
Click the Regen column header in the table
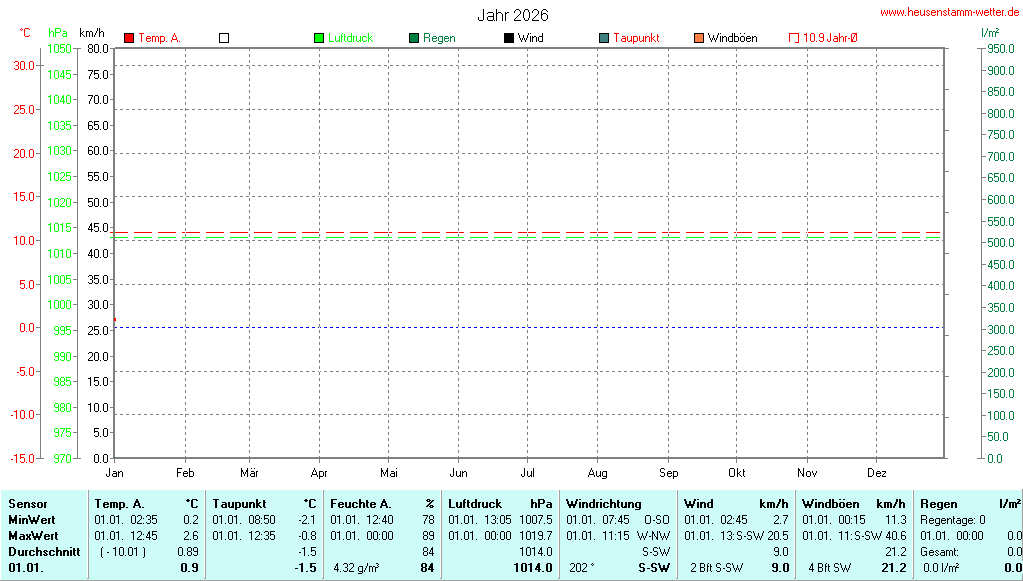coord(938,504)
